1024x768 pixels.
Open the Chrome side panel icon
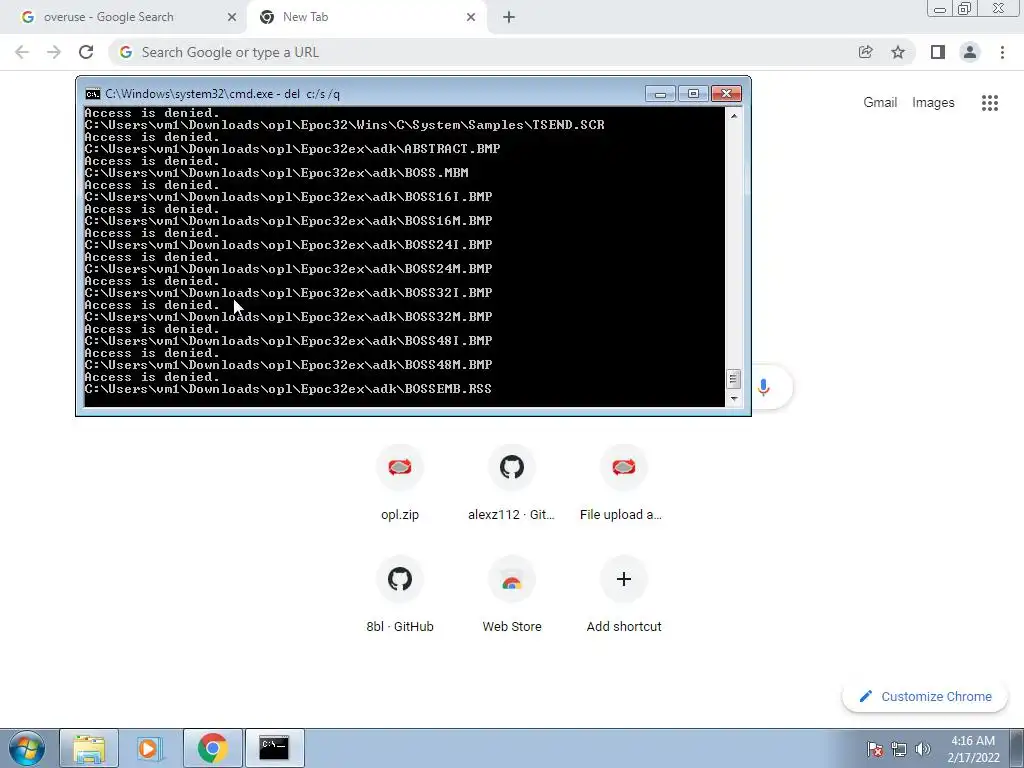click(938, 52)
